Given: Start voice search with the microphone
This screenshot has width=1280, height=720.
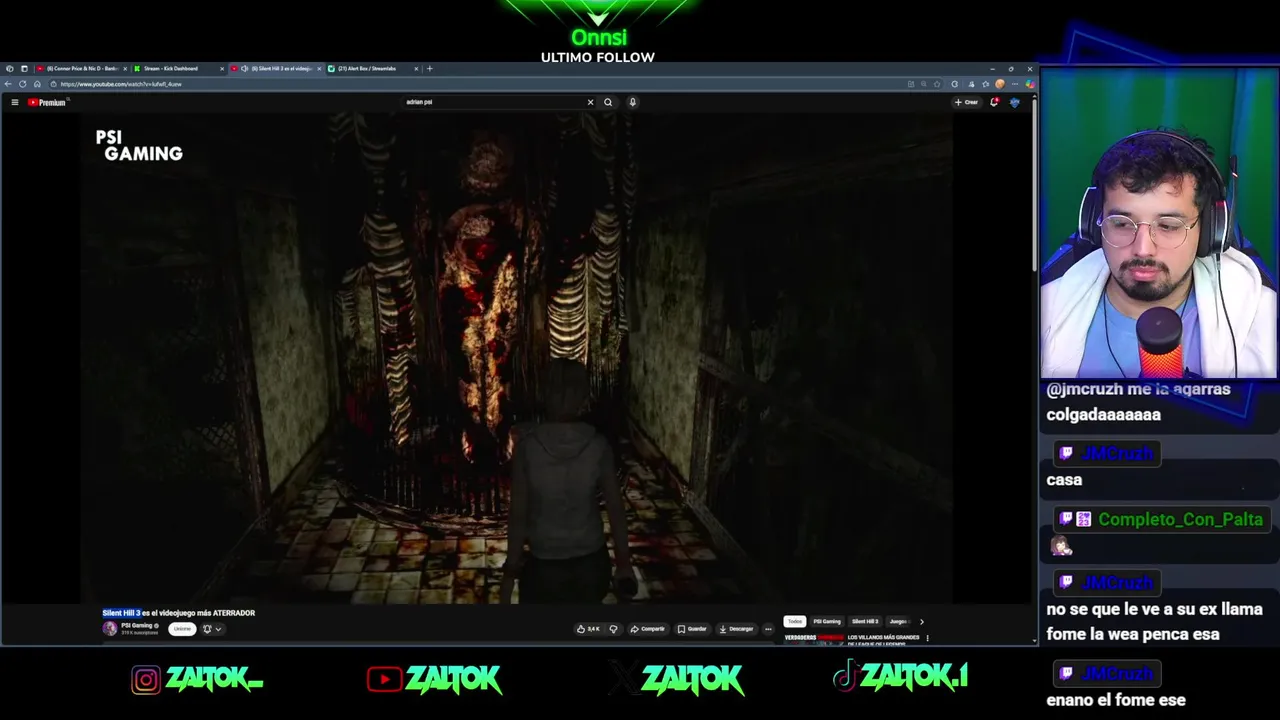Looking at the screenshot, I should (632, 102).
